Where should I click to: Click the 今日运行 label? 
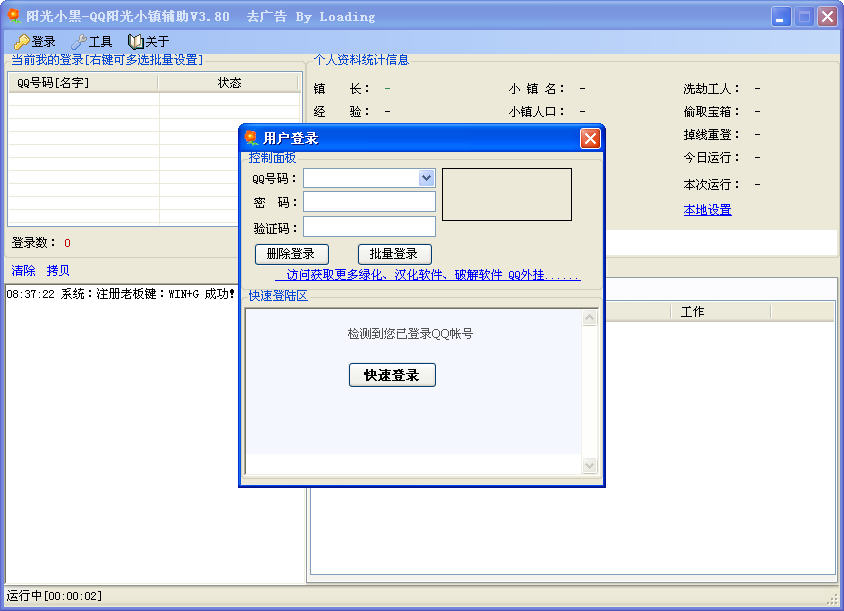pyautogui.click(x=711, y=158)
